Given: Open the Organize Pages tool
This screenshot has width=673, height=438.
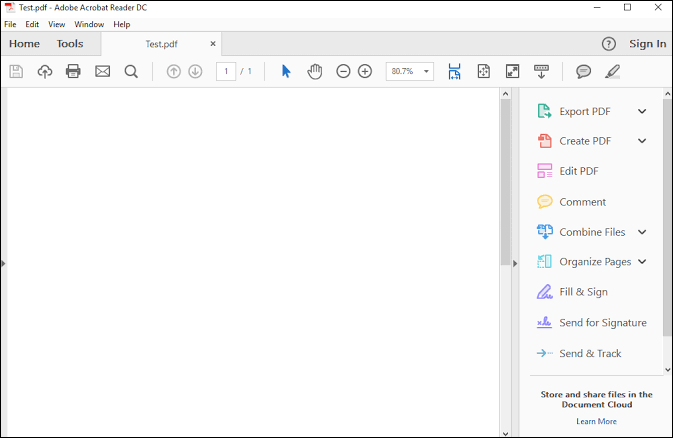Looking at the screenshot, I should coord(584,262).
